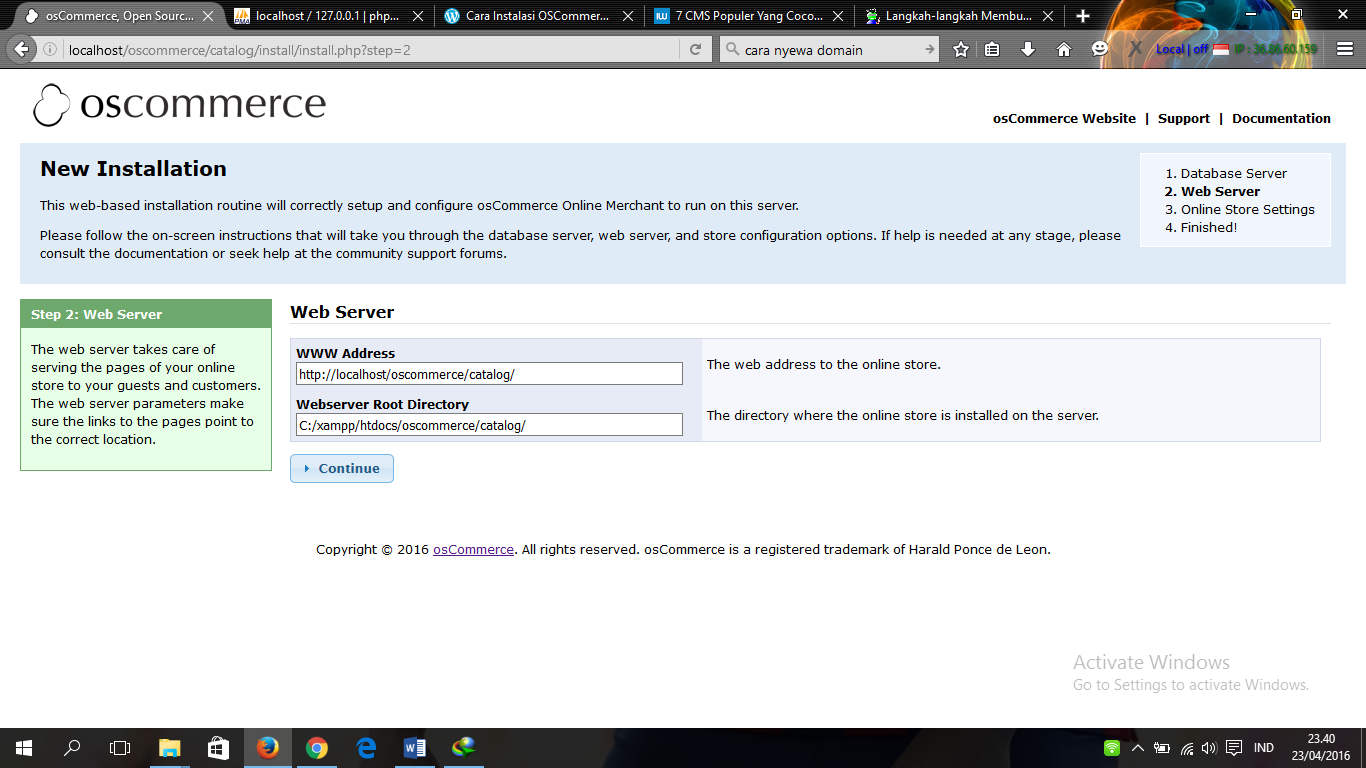Open a new browser tab with plus
1366x768 pixels.
click(1083, 16)
